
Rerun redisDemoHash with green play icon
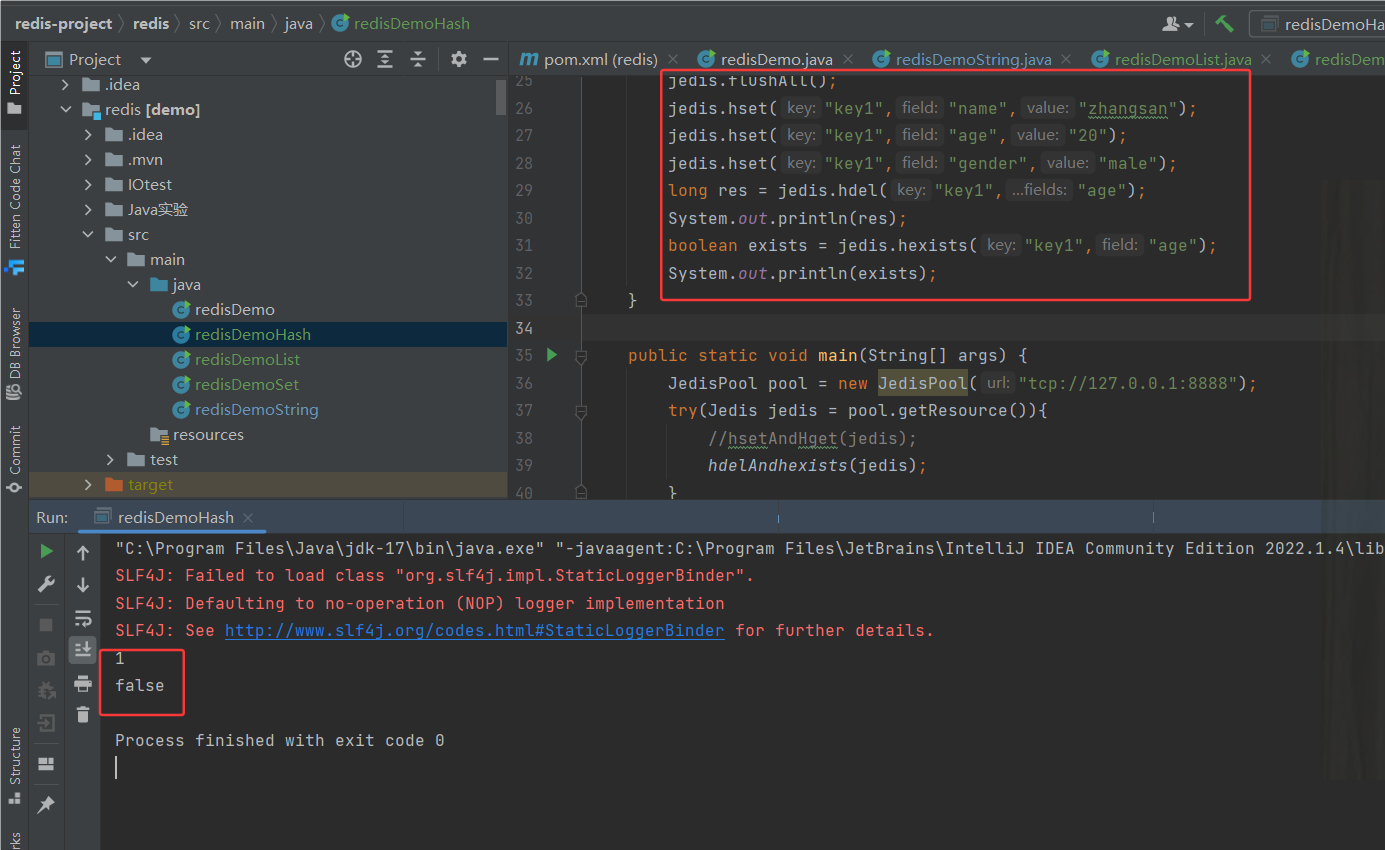click(46, 551)
